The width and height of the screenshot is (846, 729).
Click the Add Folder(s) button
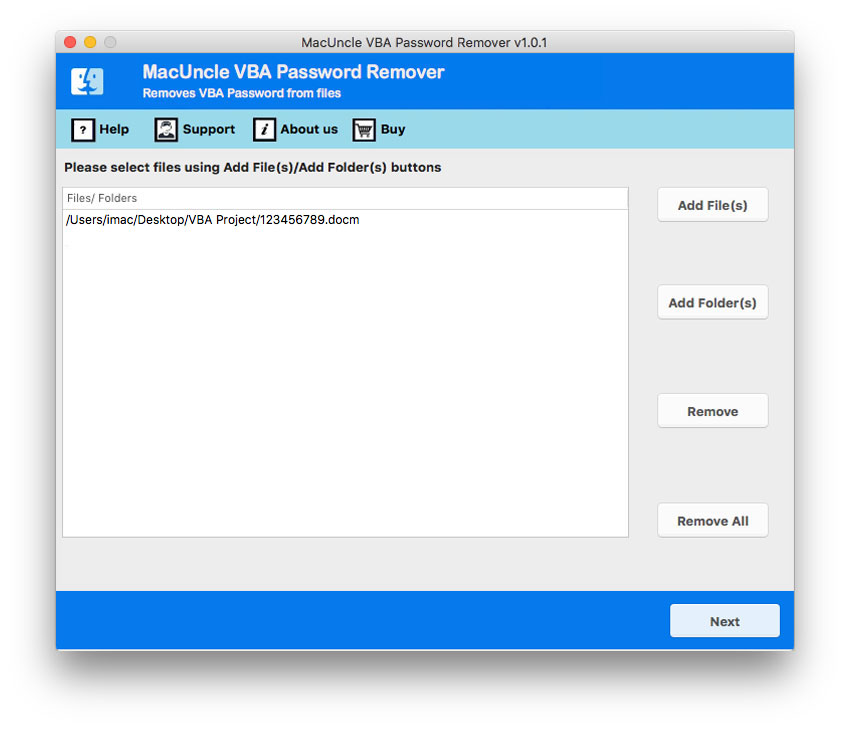click(x=712, y=302)
